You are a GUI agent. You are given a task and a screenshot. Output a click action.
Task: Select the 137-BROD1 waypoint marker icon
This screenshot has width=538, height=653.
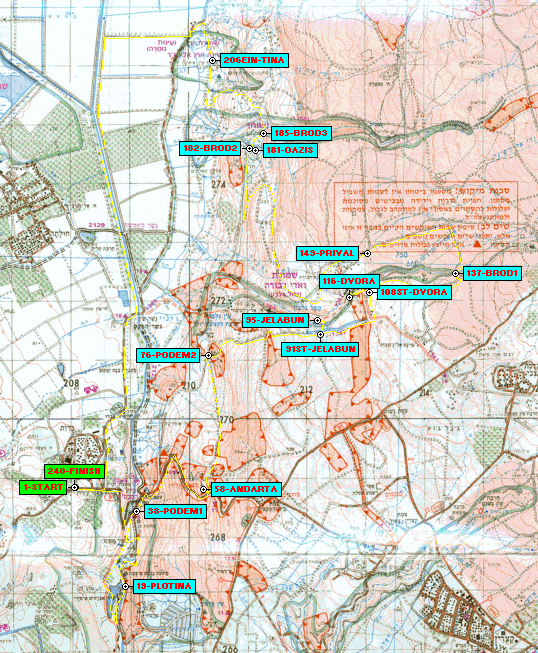pyautogui.click(x=456, y=274)
